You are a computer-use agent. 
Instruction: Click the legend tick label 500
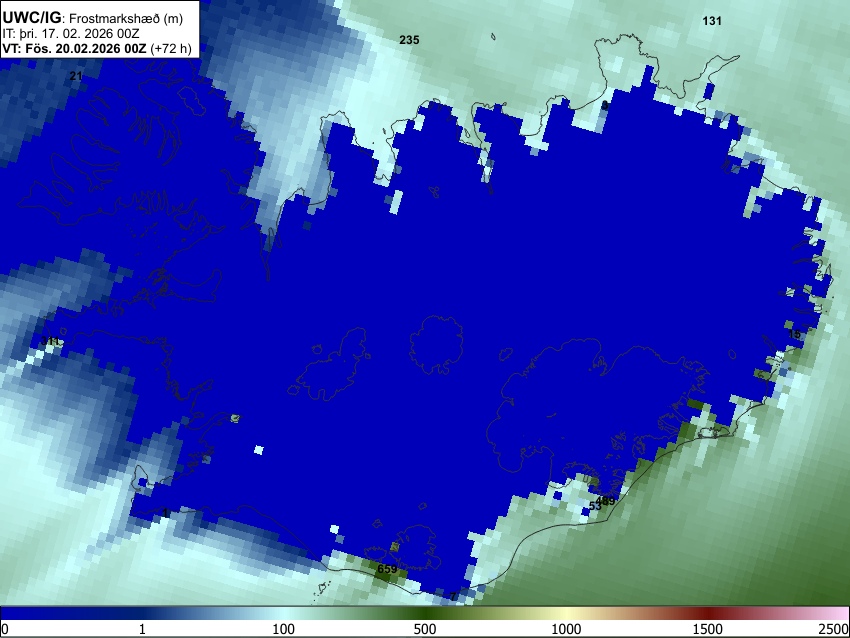(425, 629)
